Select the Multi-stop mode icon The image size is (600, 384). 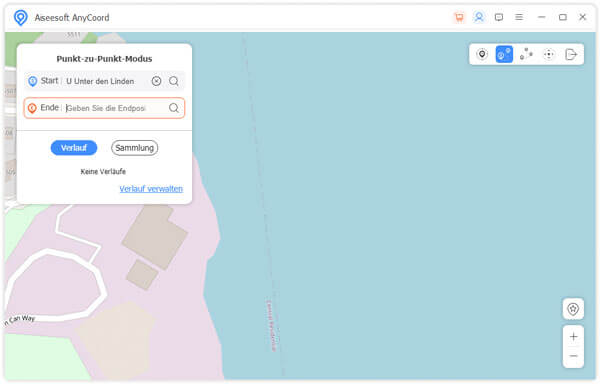526,54
